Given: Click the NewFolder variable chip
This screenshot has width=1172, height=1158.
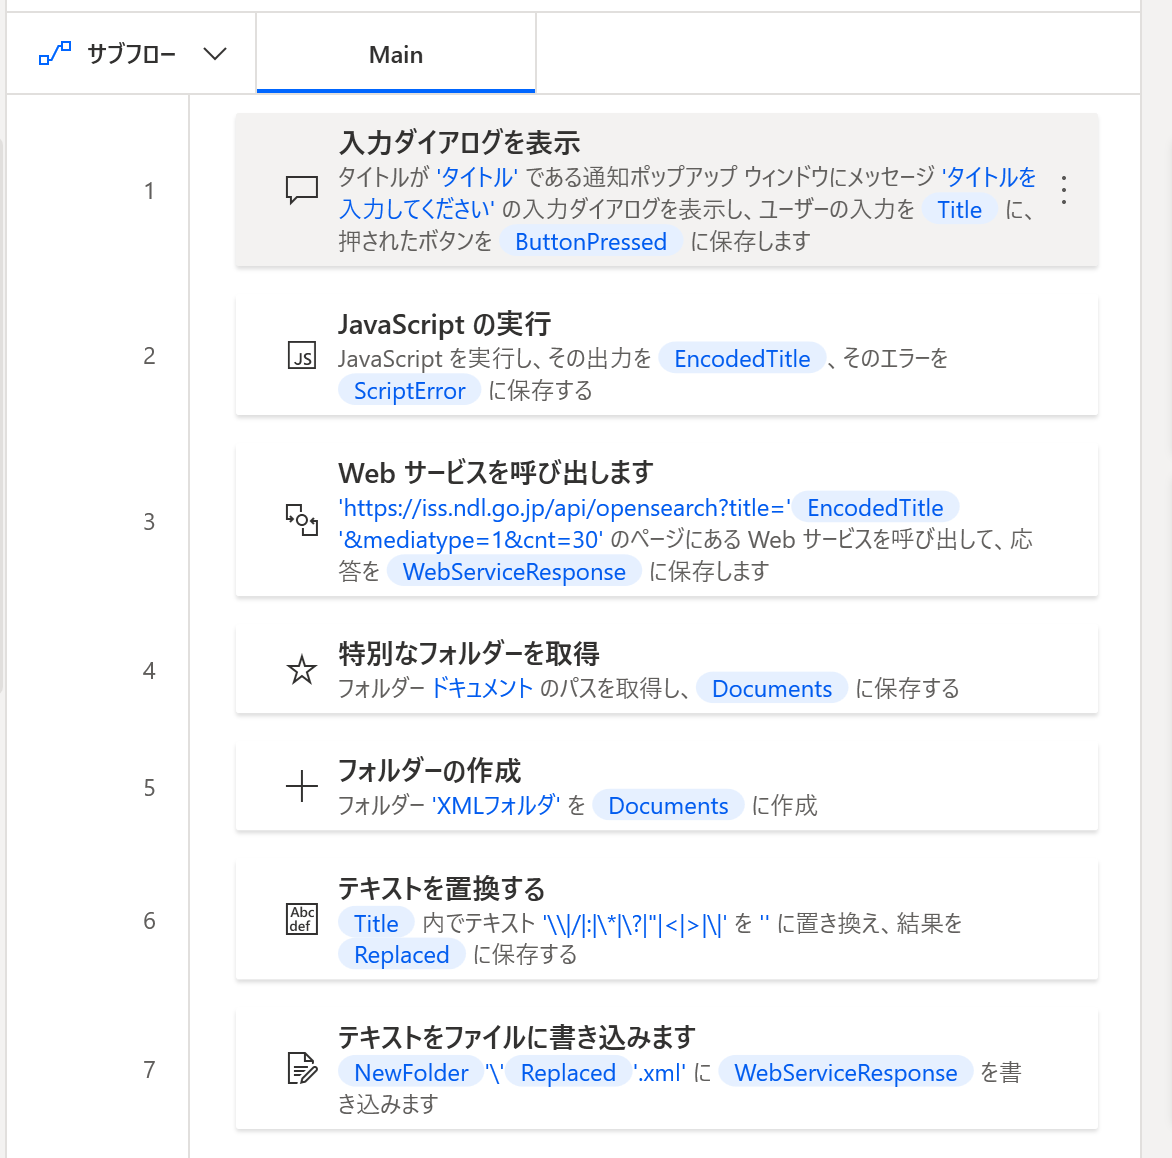Looking at the screenshot, I should pyautogui.click(x=411, y=1073).
